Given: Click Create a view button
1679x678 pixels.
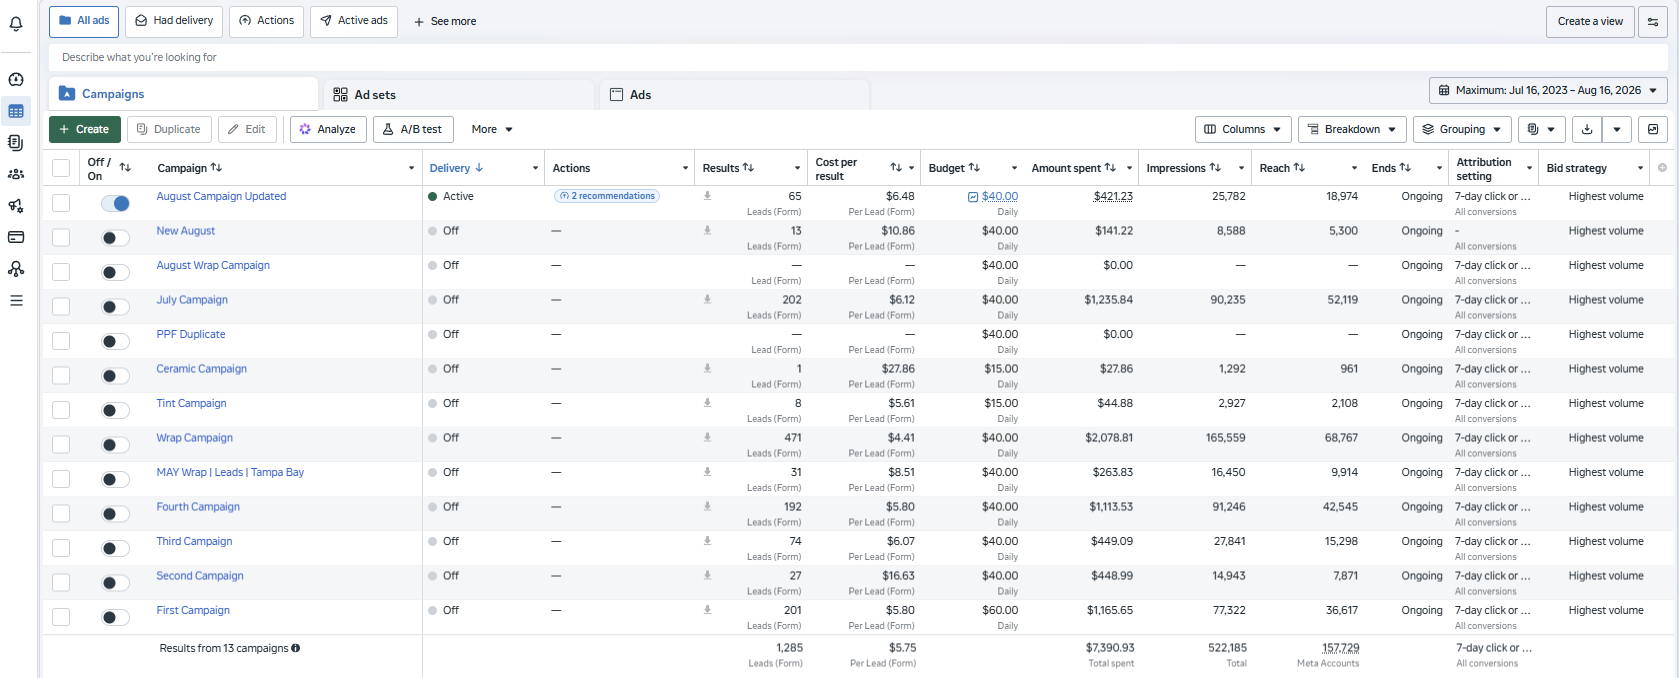Looking at the screenshot, I should point(1590,22).
